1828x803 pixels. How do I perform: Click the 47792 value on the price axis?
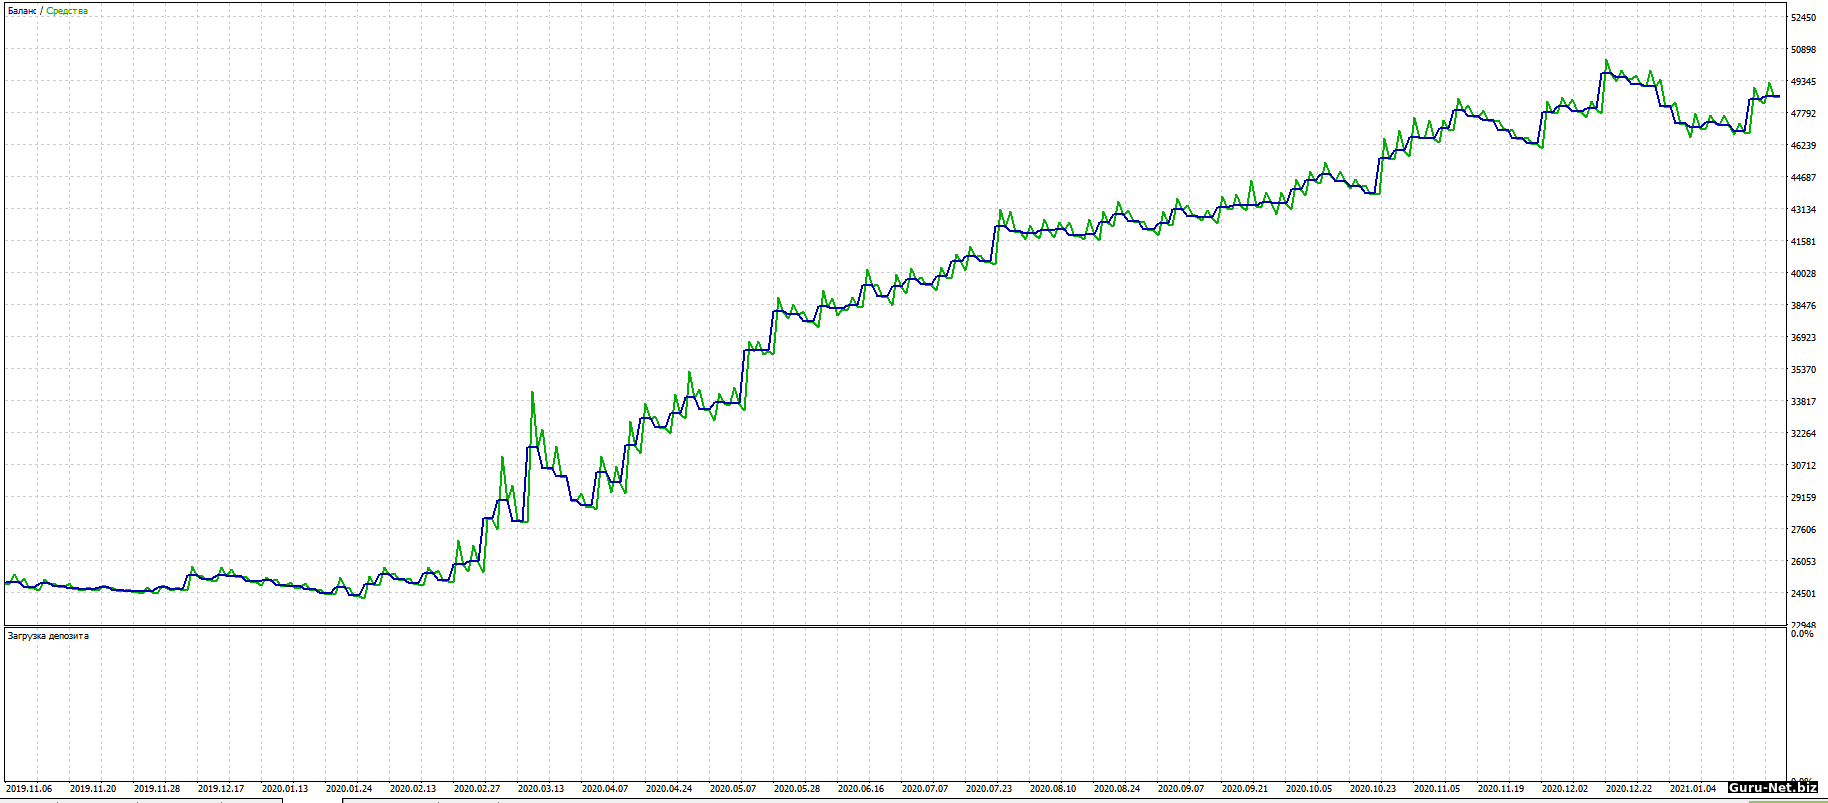[x=1804, y=114]
